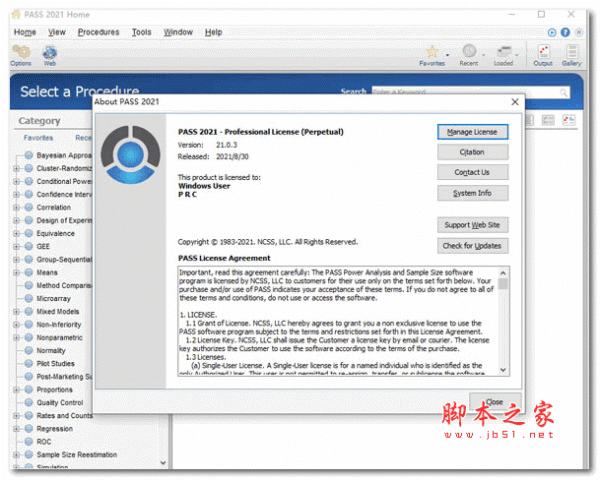600x480 pixels.
Task: Click the System Info button
Action: (473, 193)
